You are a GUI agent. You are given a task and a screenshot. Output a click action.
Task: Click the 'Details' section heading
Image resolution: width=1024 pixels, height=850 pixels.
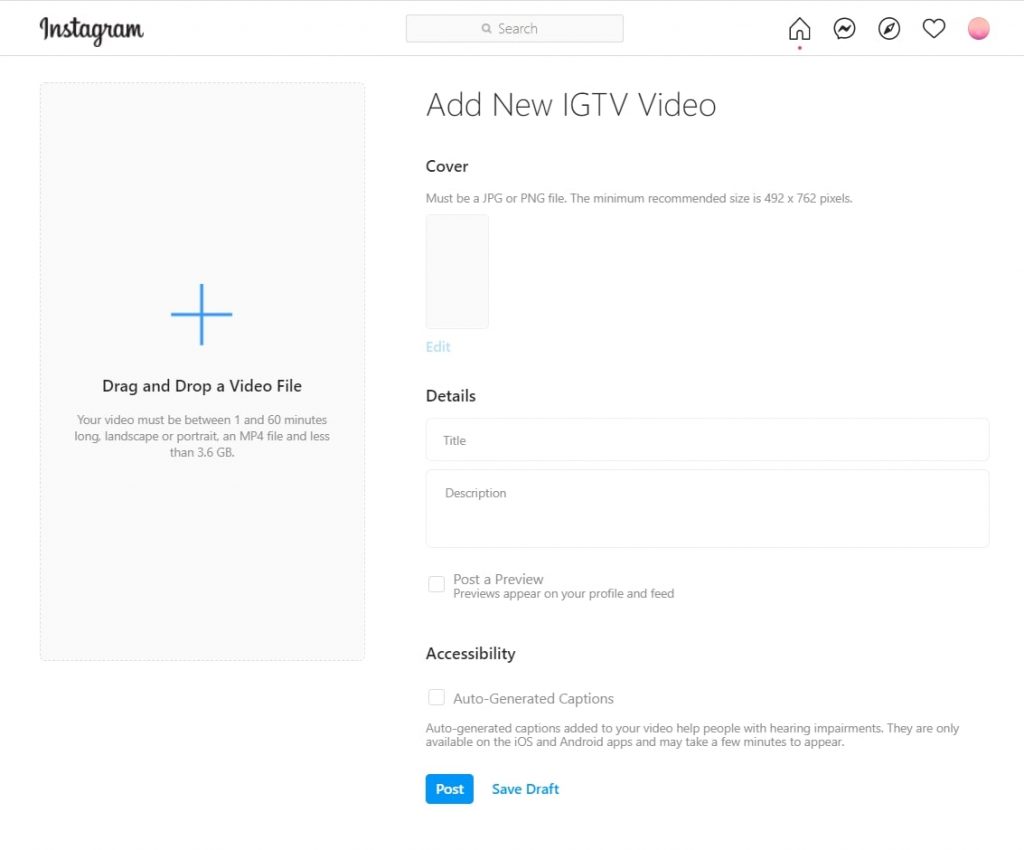451,396
